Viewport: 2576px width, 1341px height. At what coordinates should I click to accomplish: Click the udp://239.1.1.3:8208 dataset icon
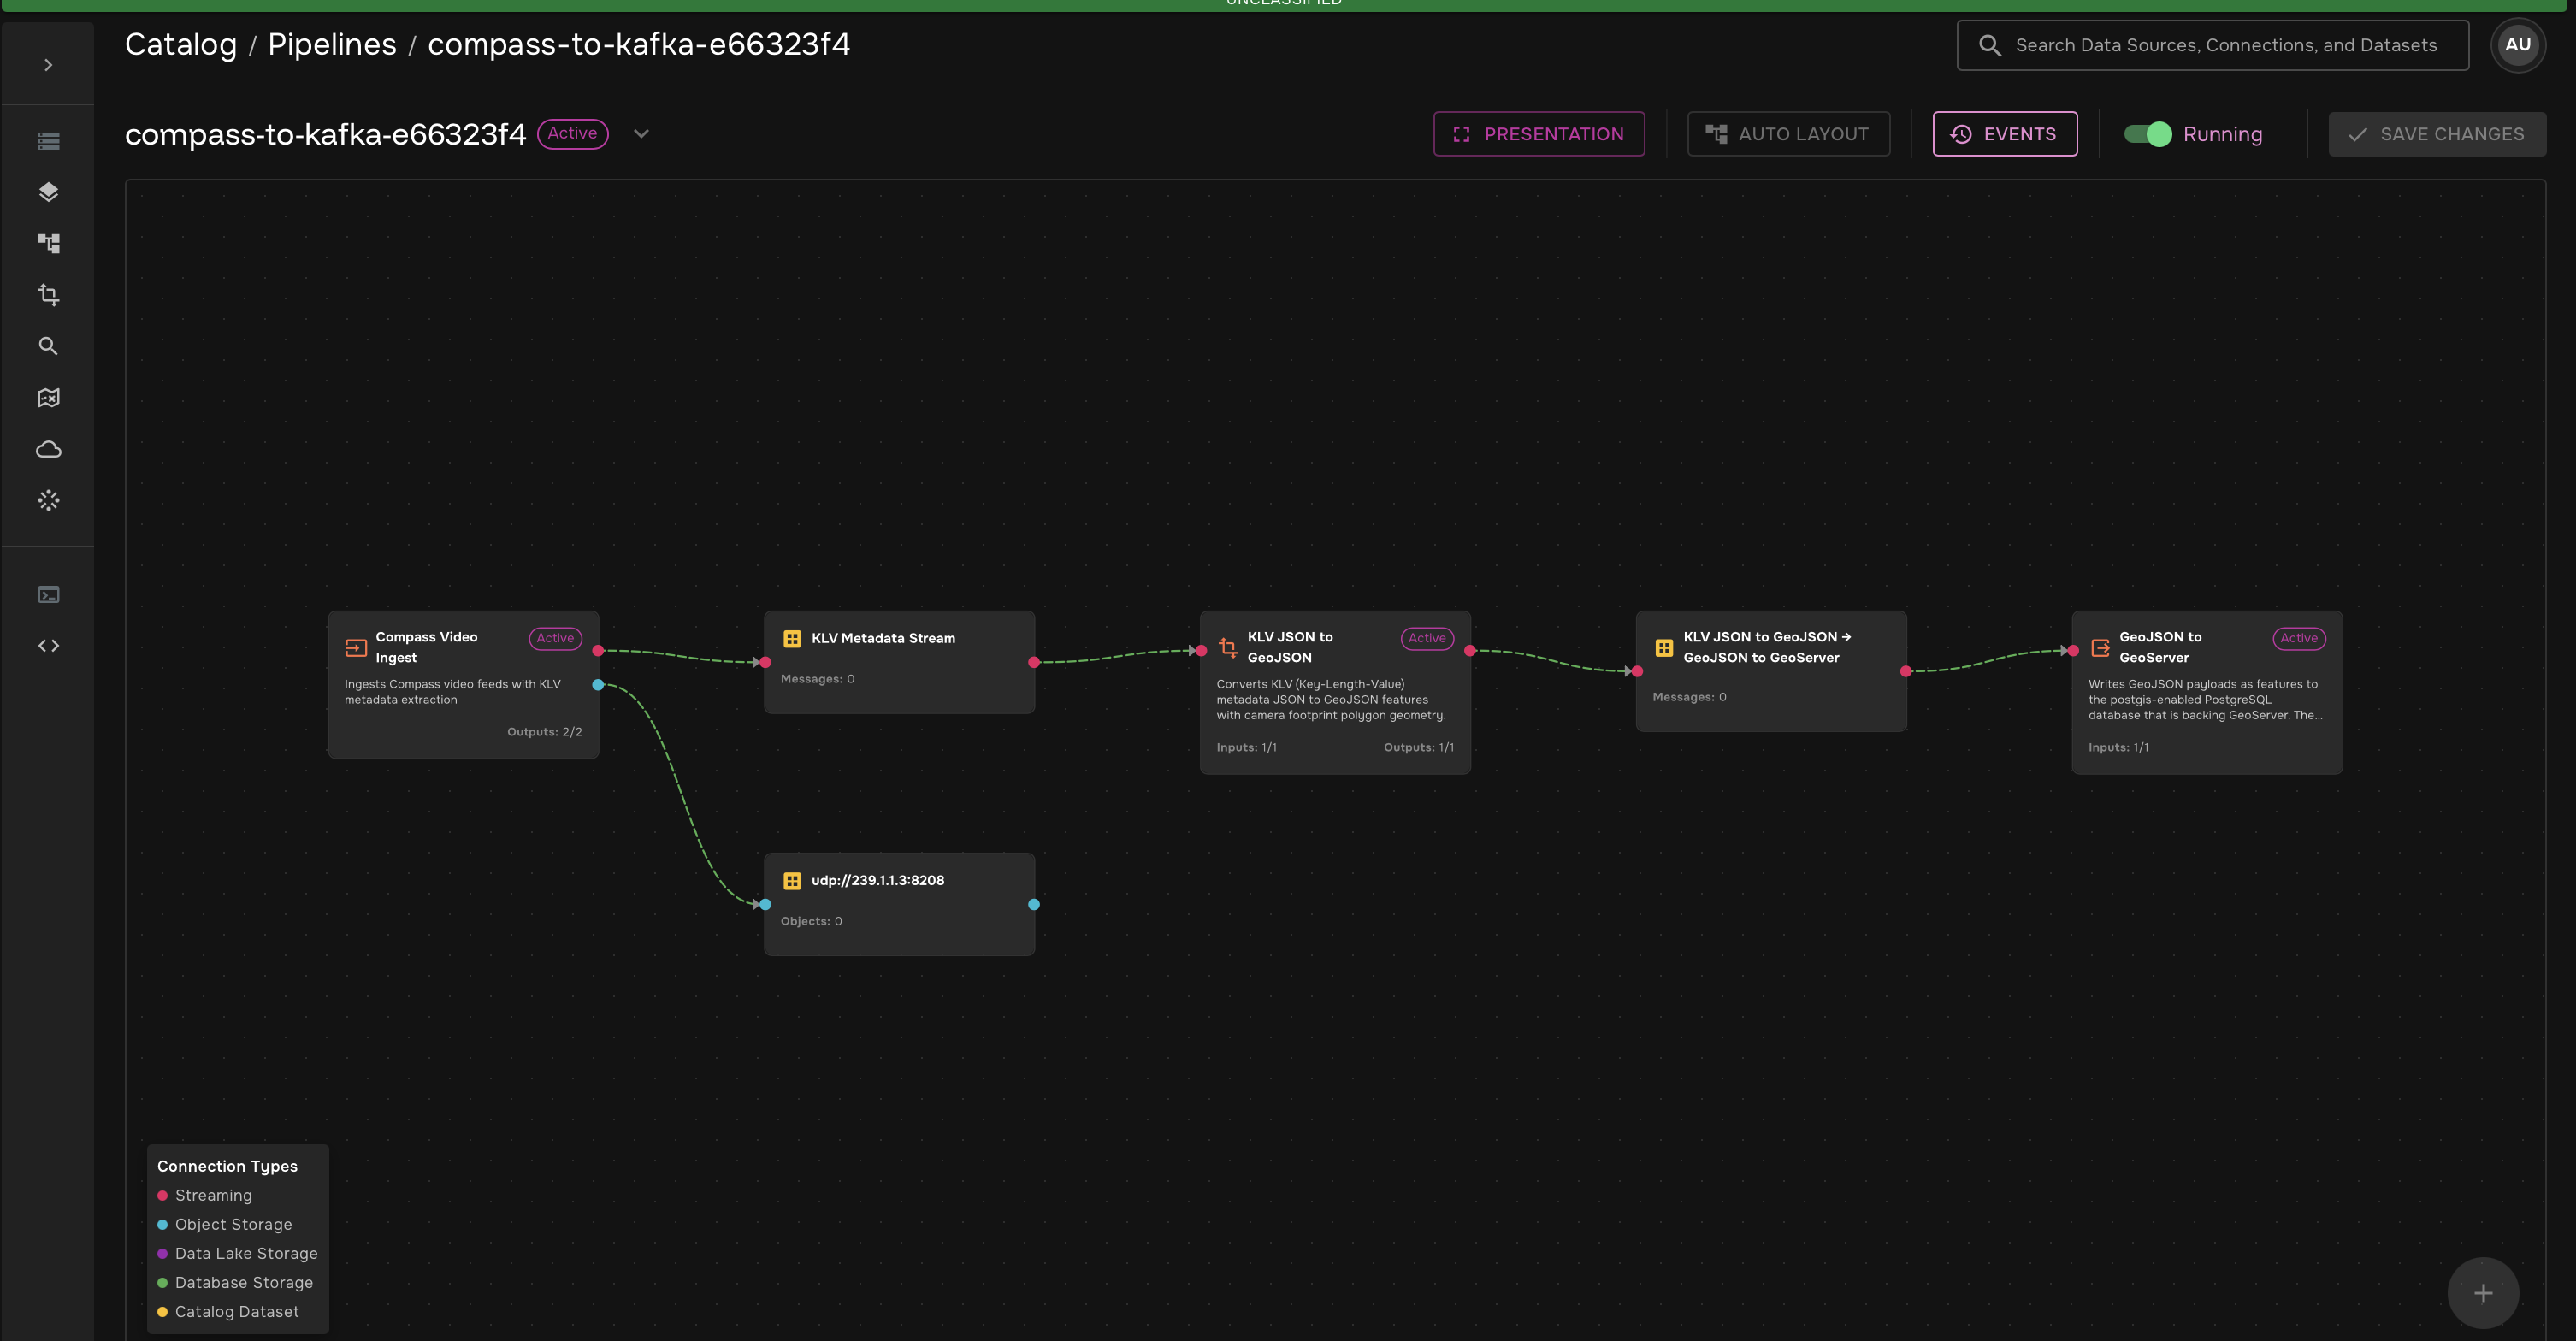coord(792,880)
